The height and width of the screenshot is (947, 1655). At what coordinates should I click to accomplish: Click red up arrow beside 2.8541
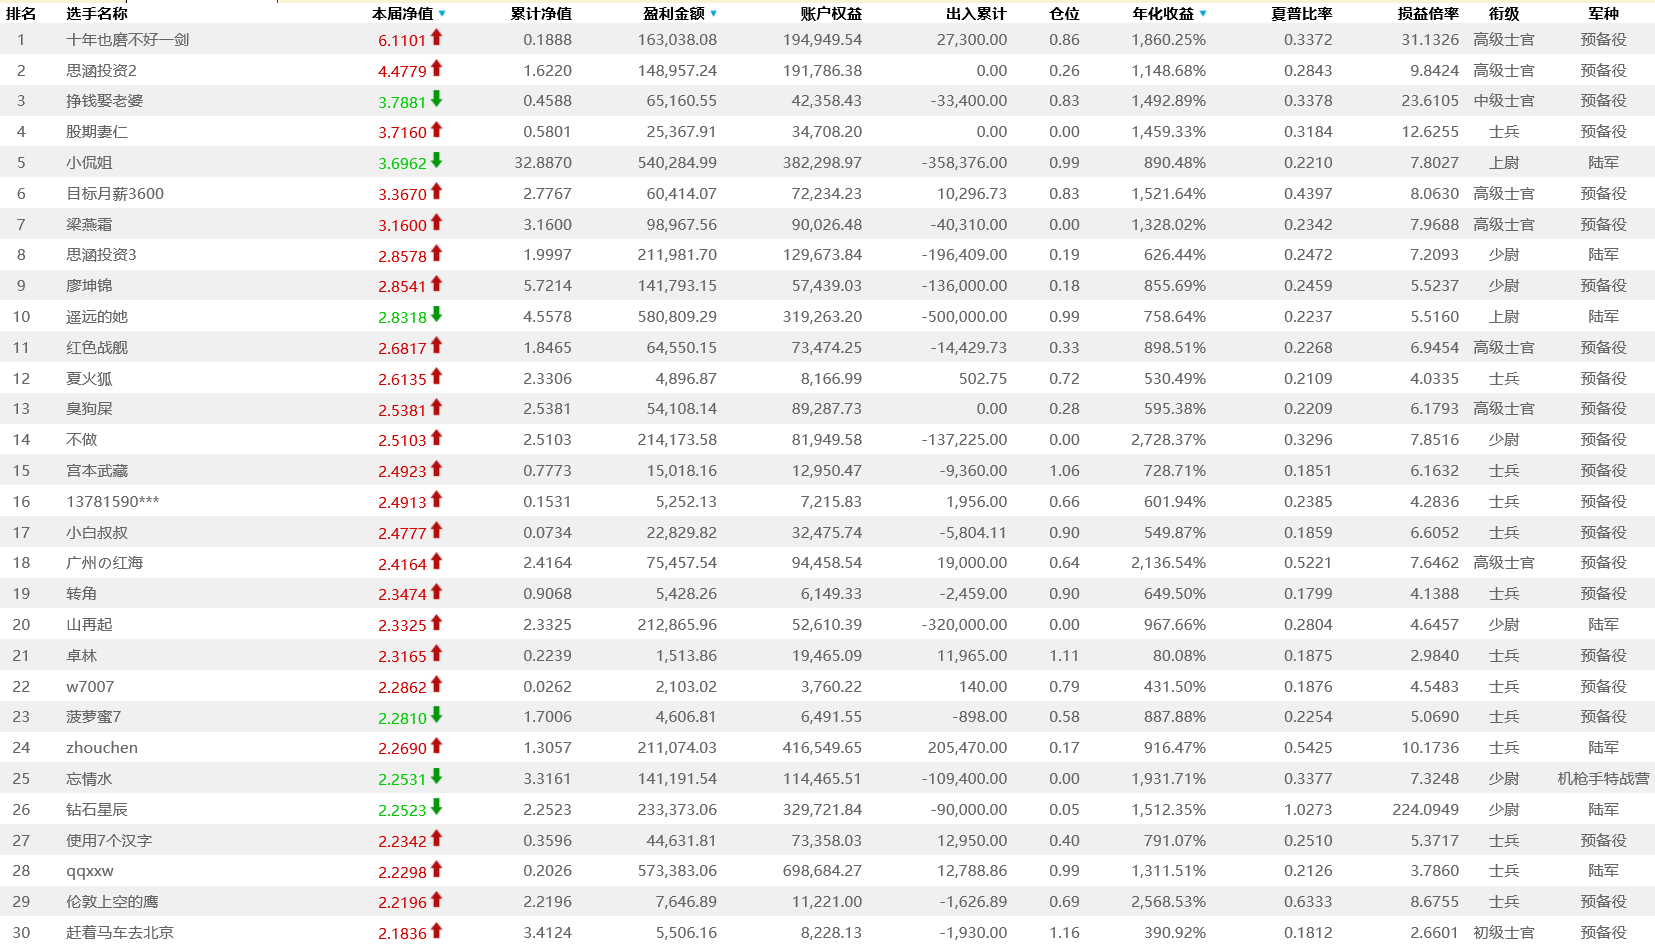coord(436,284)
